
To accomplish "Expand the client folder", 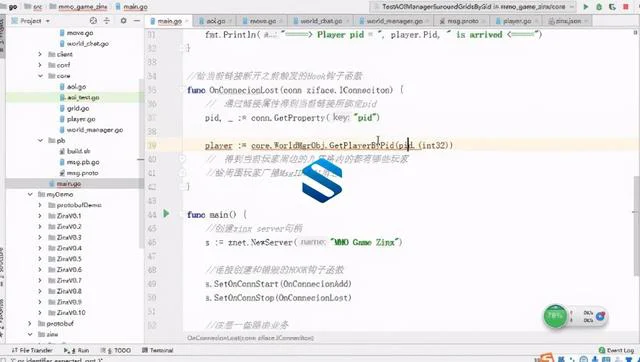I will tap(40, 54).
